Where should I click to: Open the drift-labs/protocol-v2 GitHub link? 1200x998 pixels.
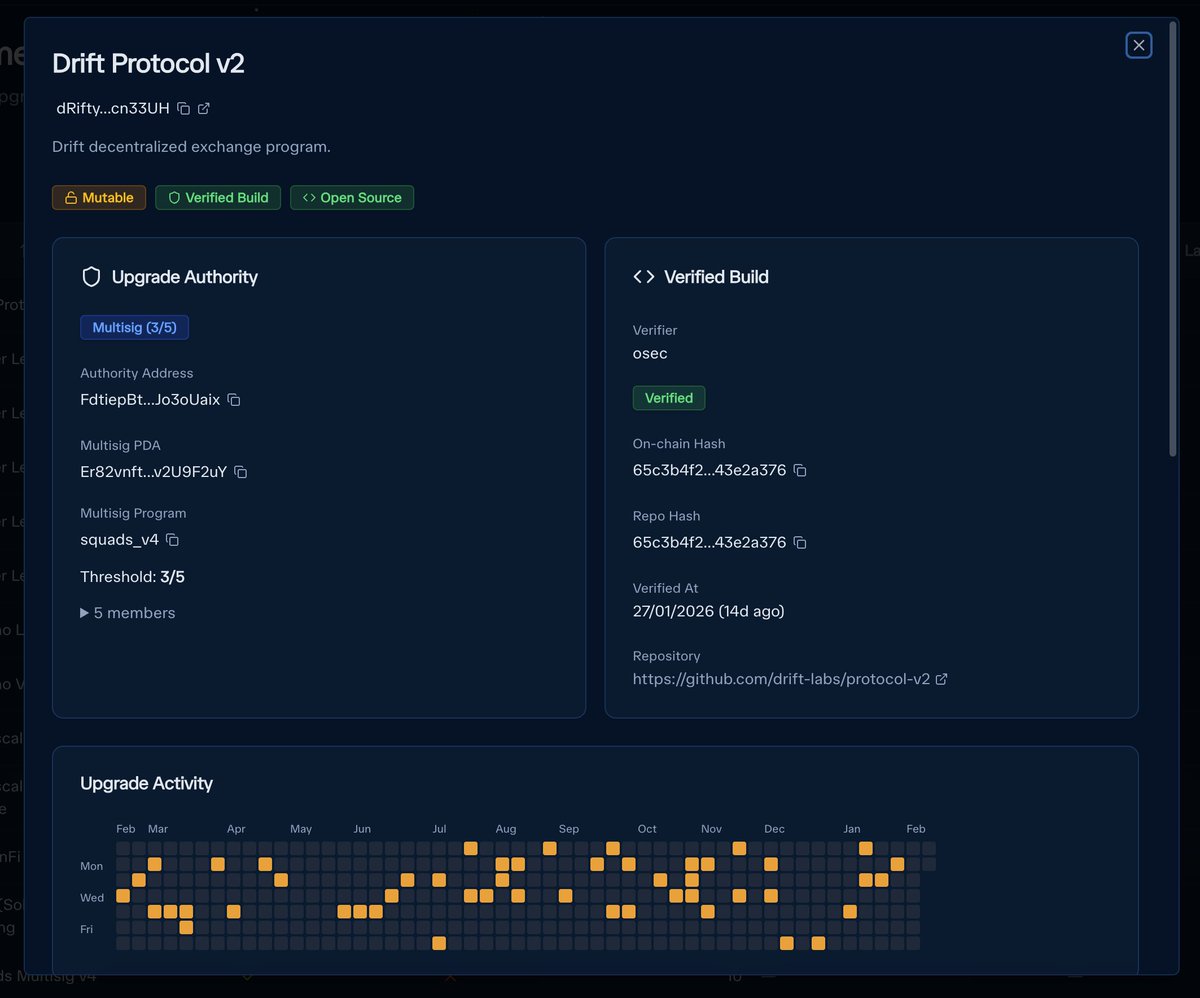[781, 679]
